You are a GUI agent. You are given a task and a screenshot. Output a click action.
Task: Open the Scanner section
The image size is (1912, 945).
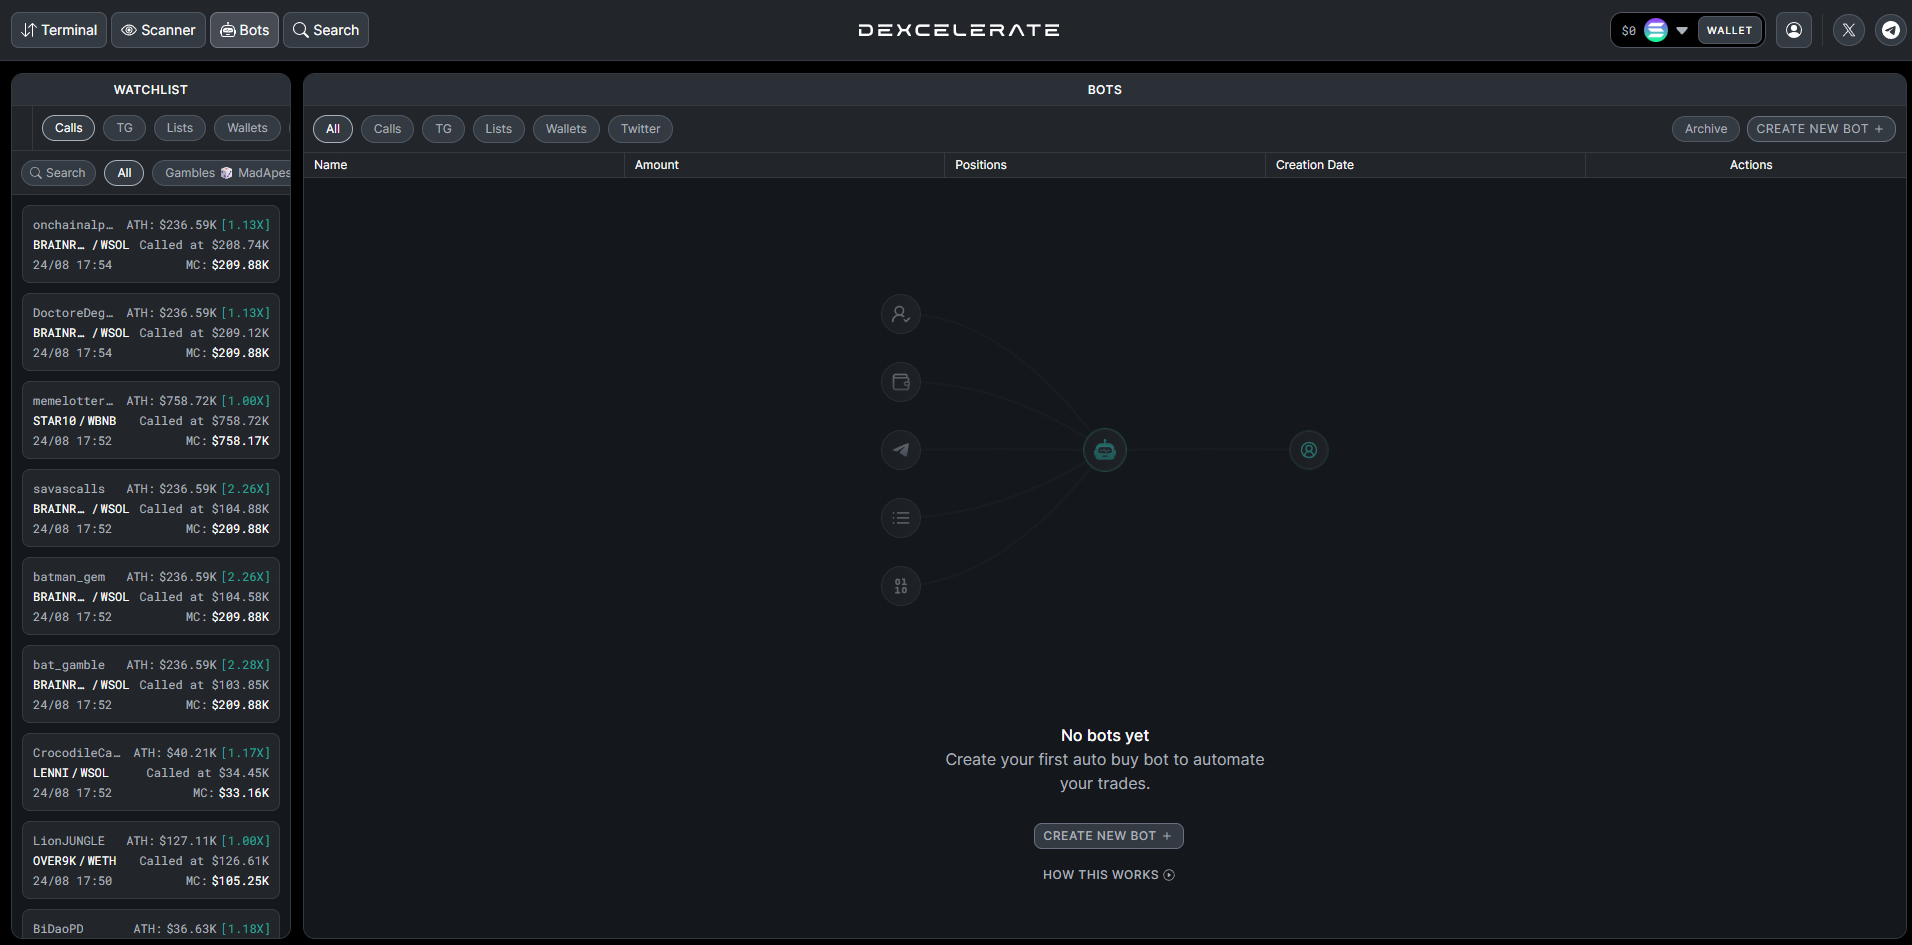[x=157, y=29]
